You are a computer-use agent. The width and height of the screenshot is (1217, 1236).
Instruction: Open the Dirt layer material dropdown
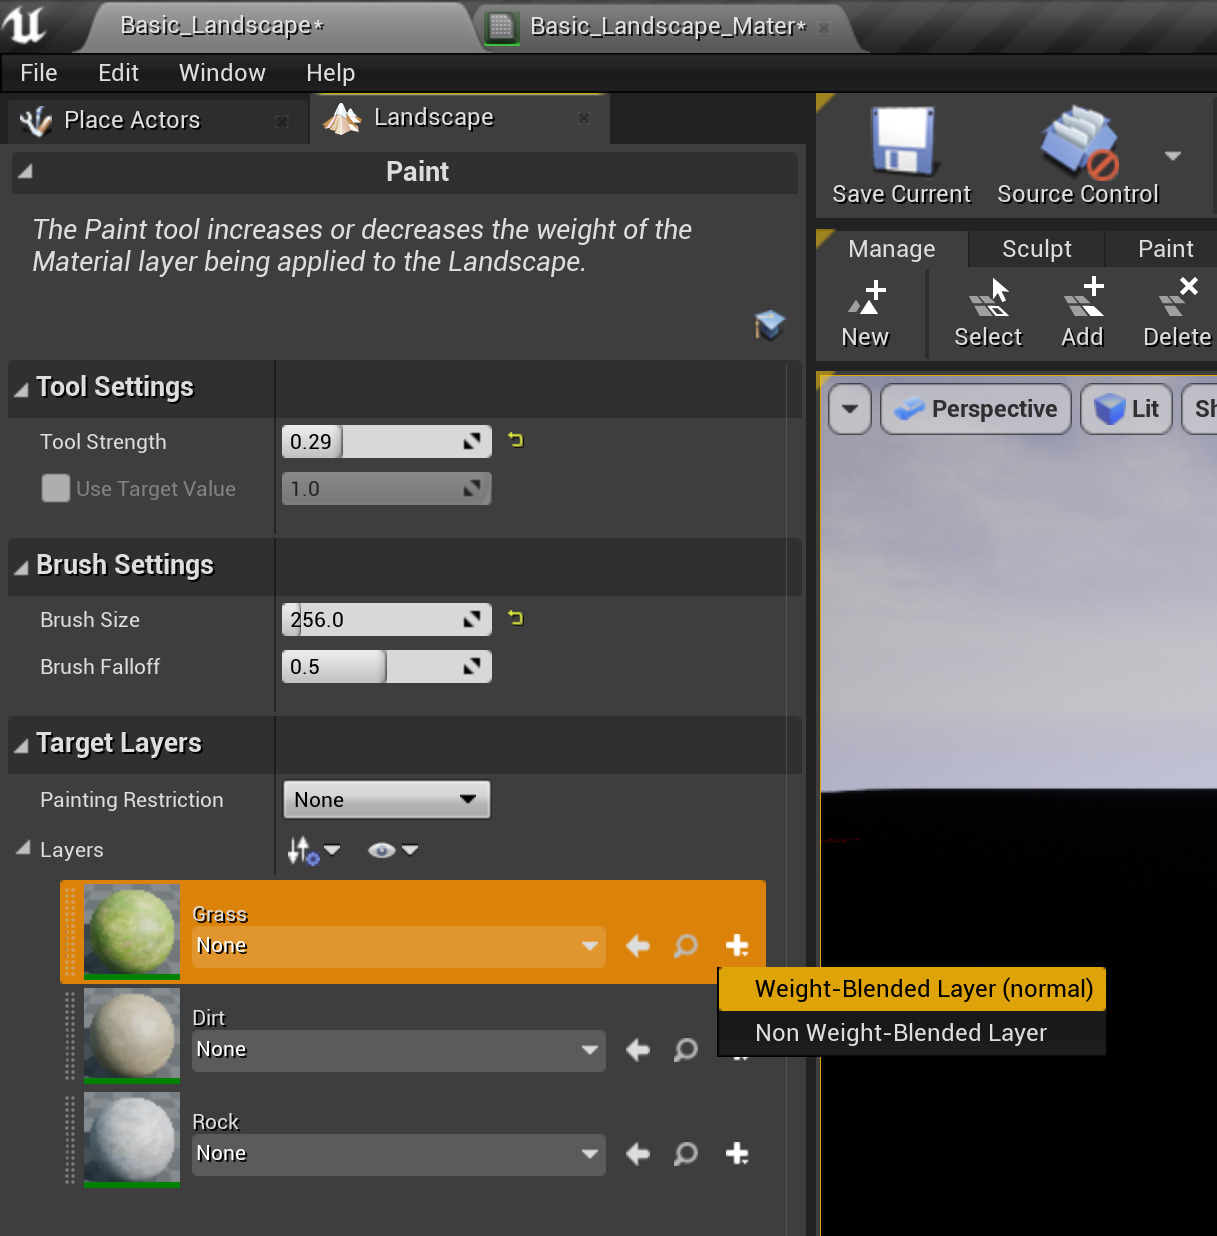[398, 1050]
